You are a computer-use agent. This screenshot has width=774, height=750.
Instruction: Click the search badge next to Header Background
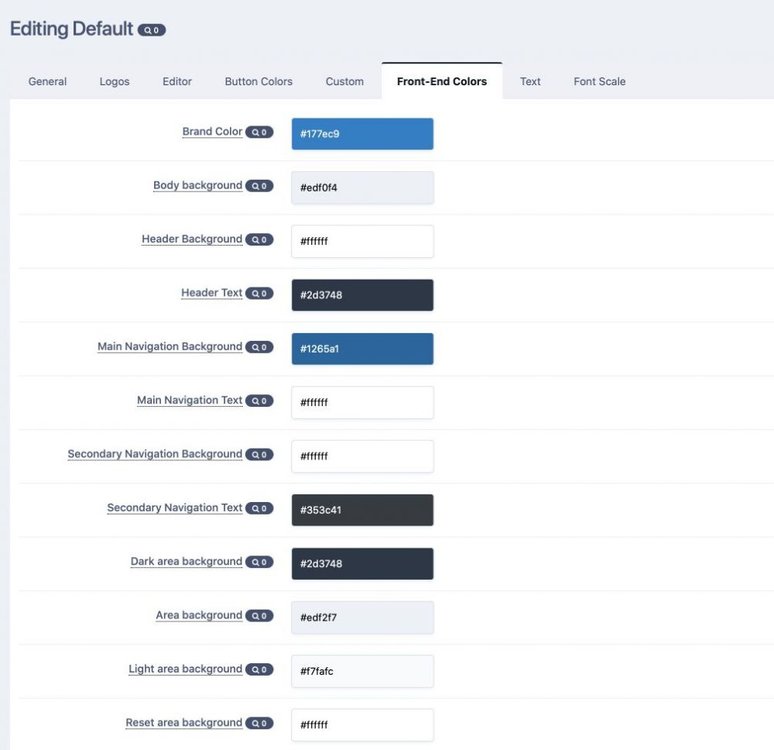tap(259, 240)
